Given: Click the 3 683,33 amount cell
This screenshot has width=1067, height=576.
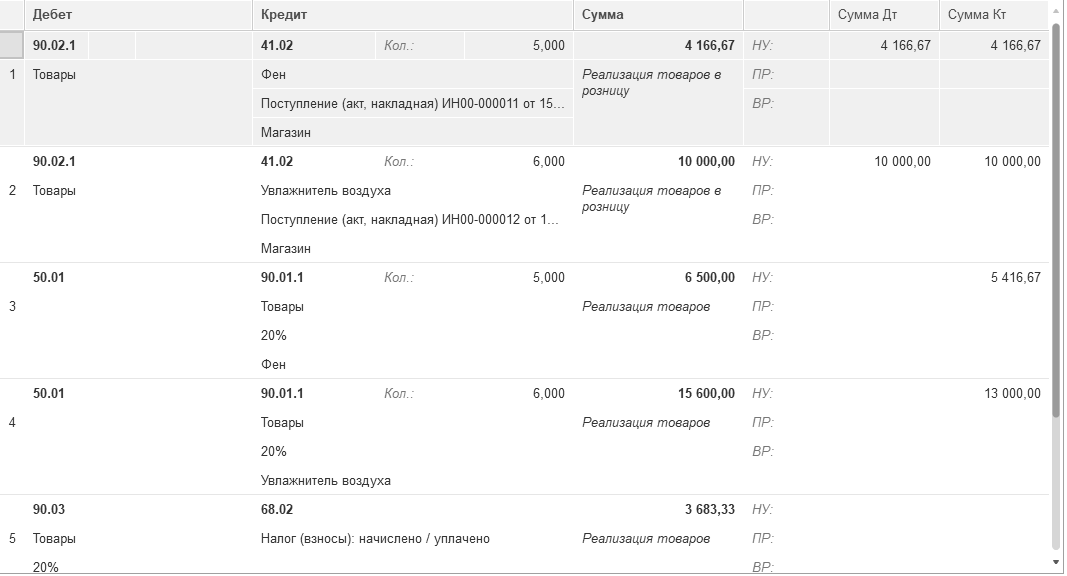Looking at the screenshot, I should click(710, 510).
